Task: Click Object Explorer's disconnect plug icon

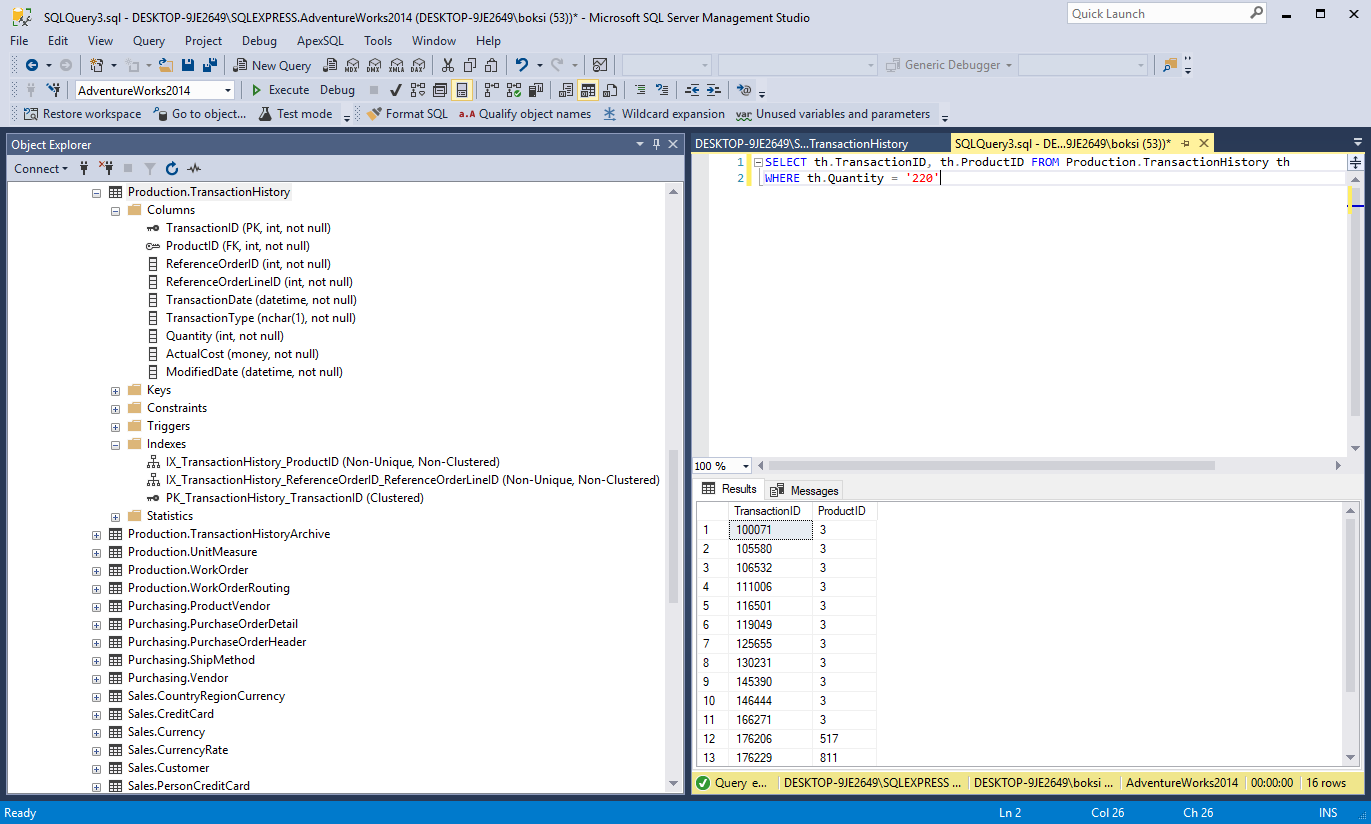Action: 106,169
